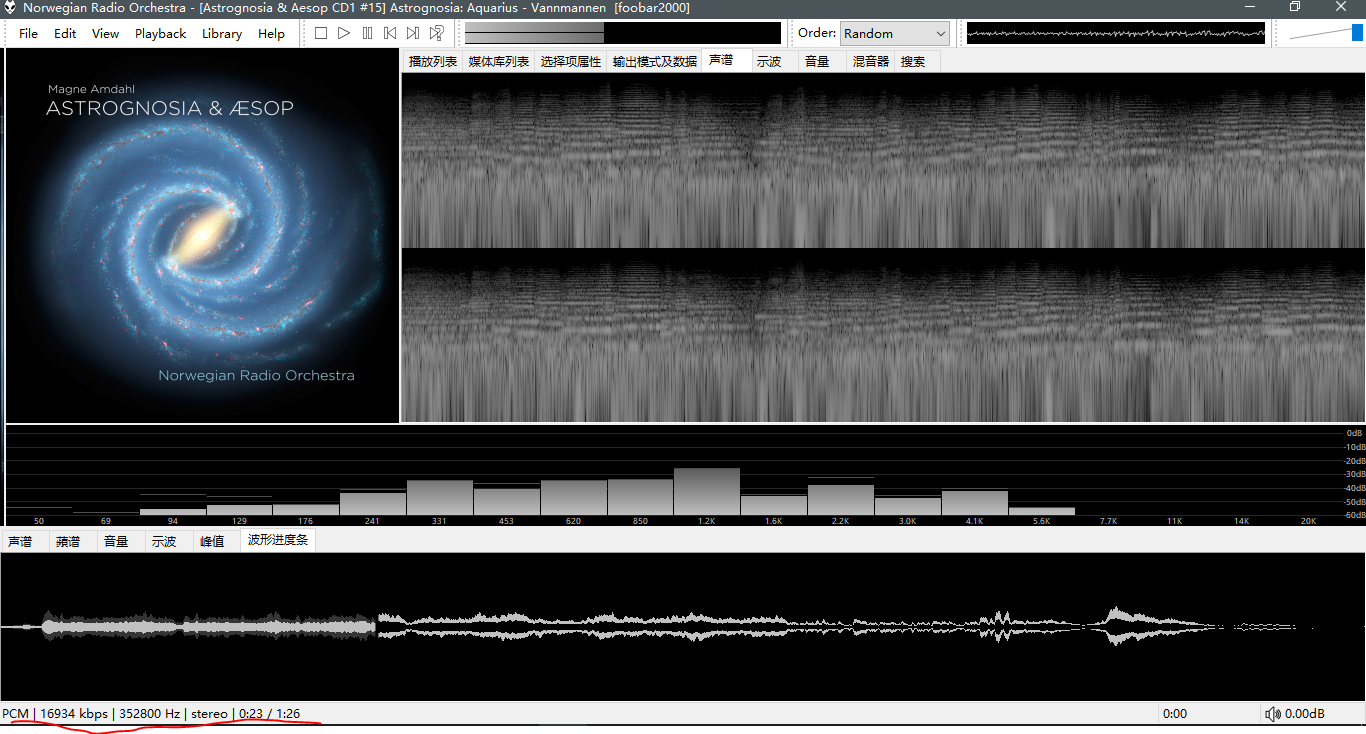Viewport: 1366px width, 734px height.
Task: Click the speaker volume icon in status bar
Action: click(x=1272, y=714)
